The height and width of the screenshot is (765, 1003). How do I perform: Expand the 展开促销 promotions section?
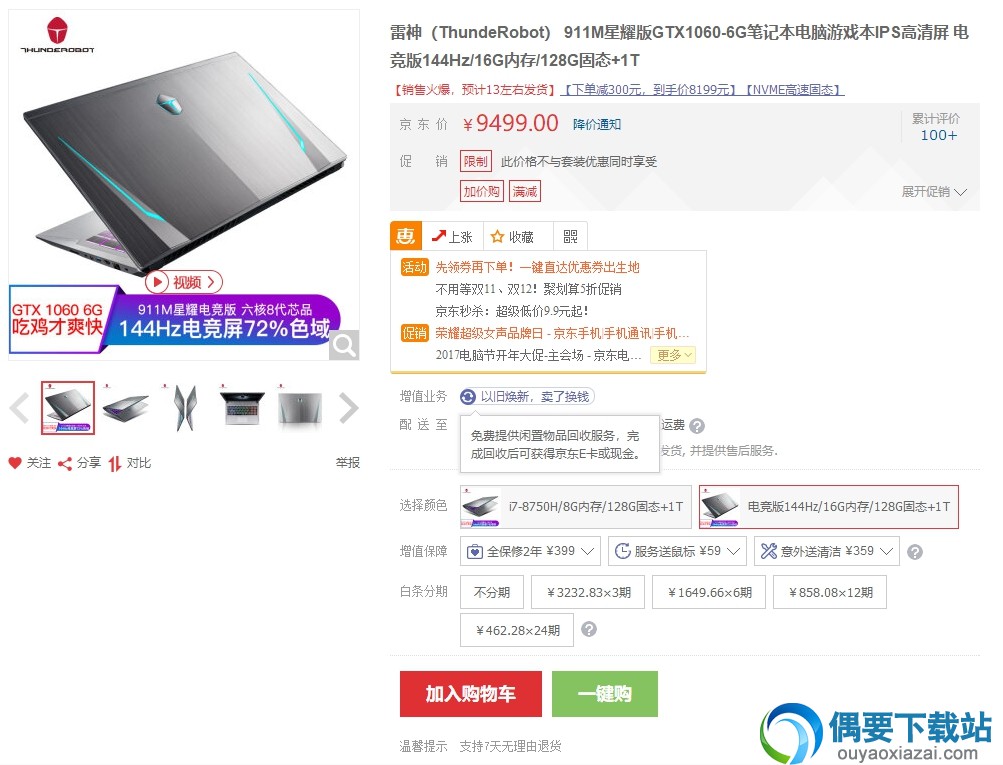pyautogui.click(x=934, y=191)
